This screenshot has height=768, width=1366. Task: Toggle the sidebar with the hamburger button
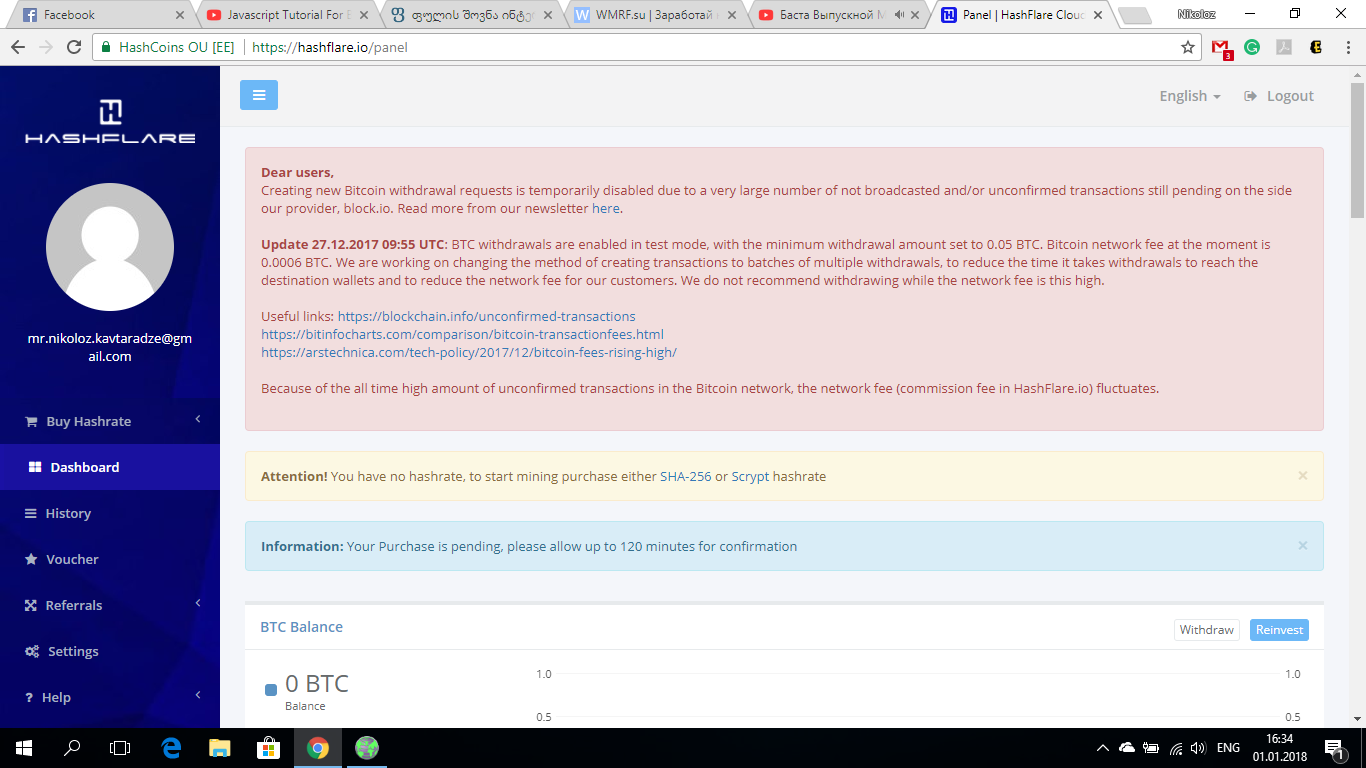[x=259, y=95]
